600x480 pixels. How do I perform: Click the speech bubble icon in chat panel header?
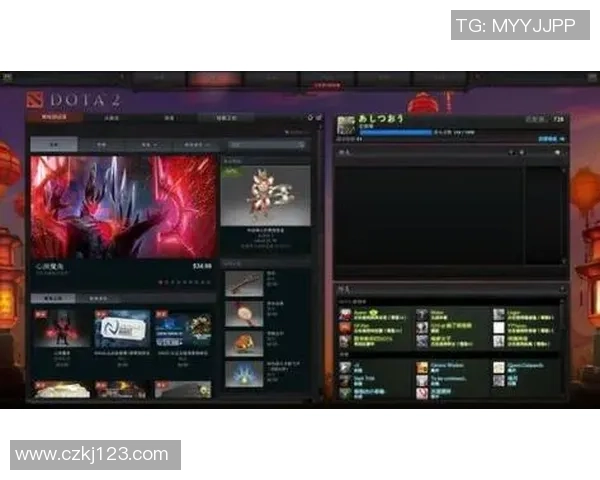[557, 152]
